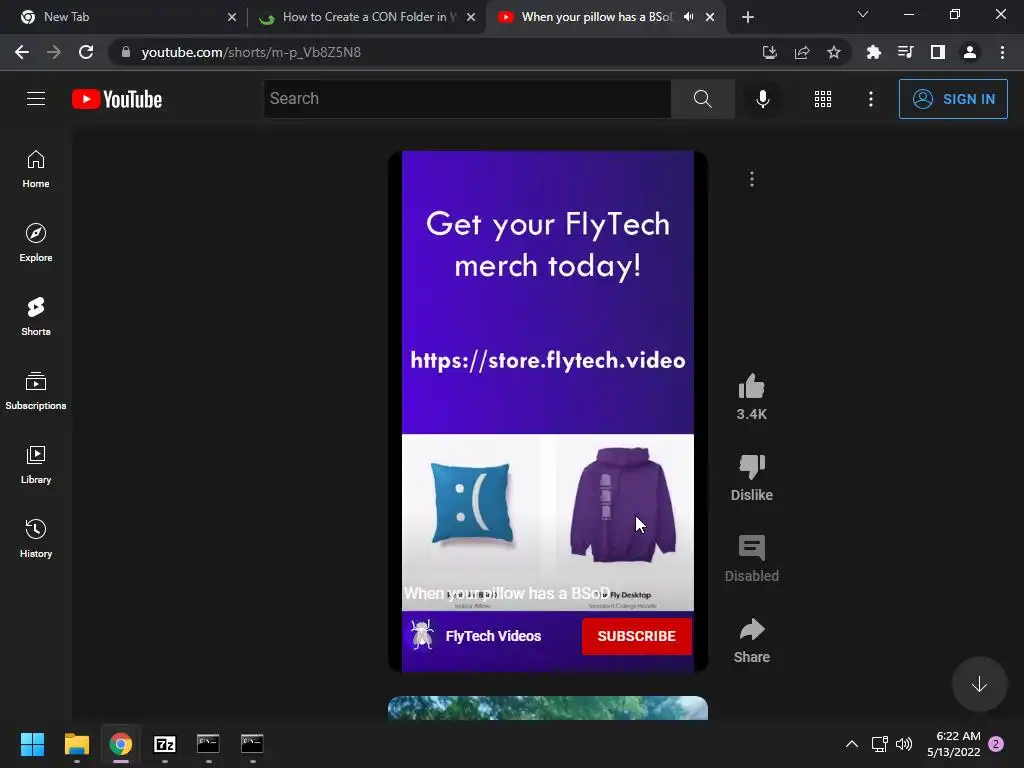Open Home in the sidebar

click(x=36, y=170)
